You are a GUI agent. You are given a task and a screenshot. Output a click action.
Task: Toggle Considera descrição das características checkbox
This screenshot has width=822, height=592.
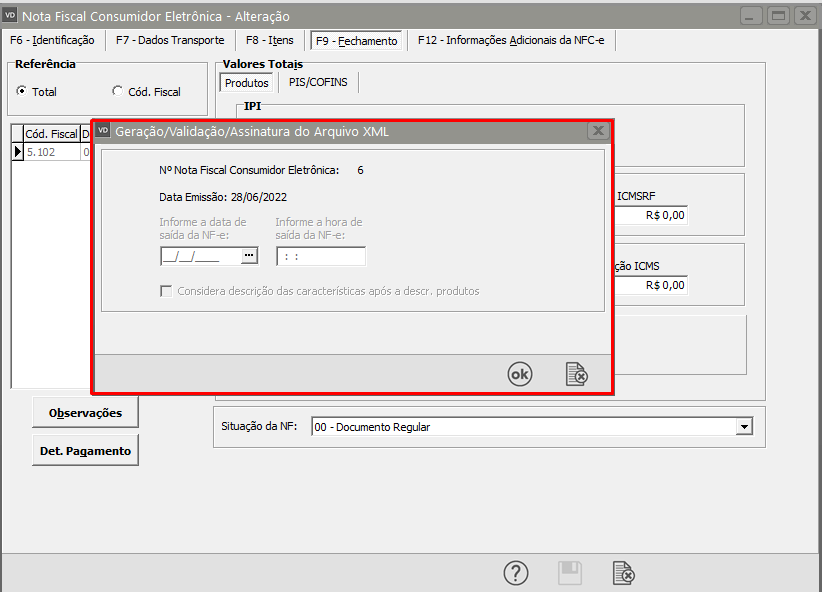pyautogui.click(x=167, y=291)
